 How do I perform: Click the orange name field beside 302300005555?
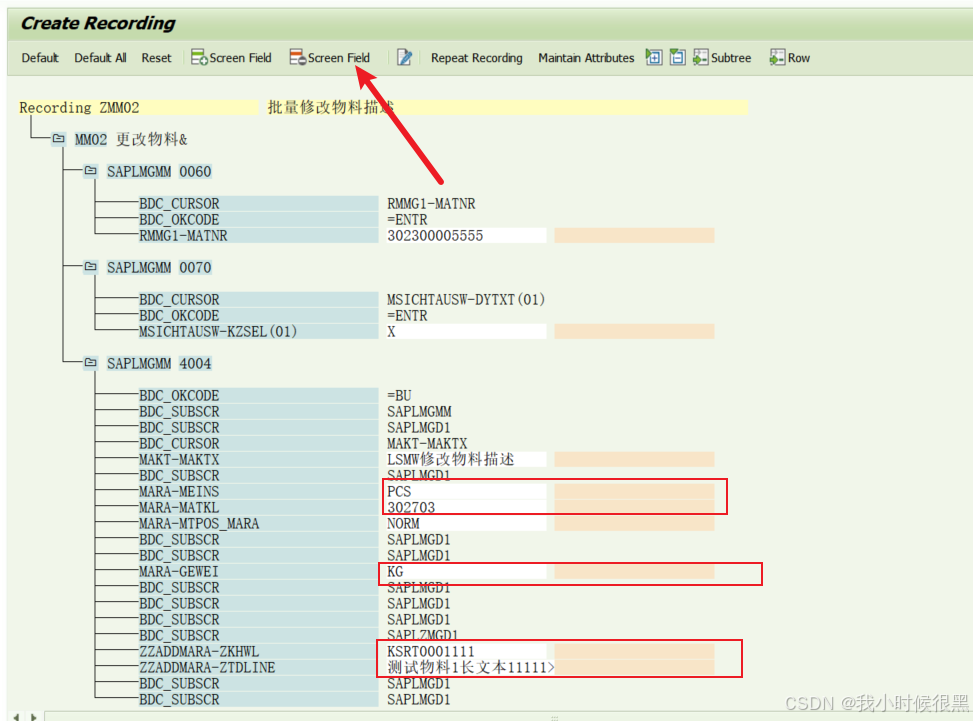tap(634, 236)
